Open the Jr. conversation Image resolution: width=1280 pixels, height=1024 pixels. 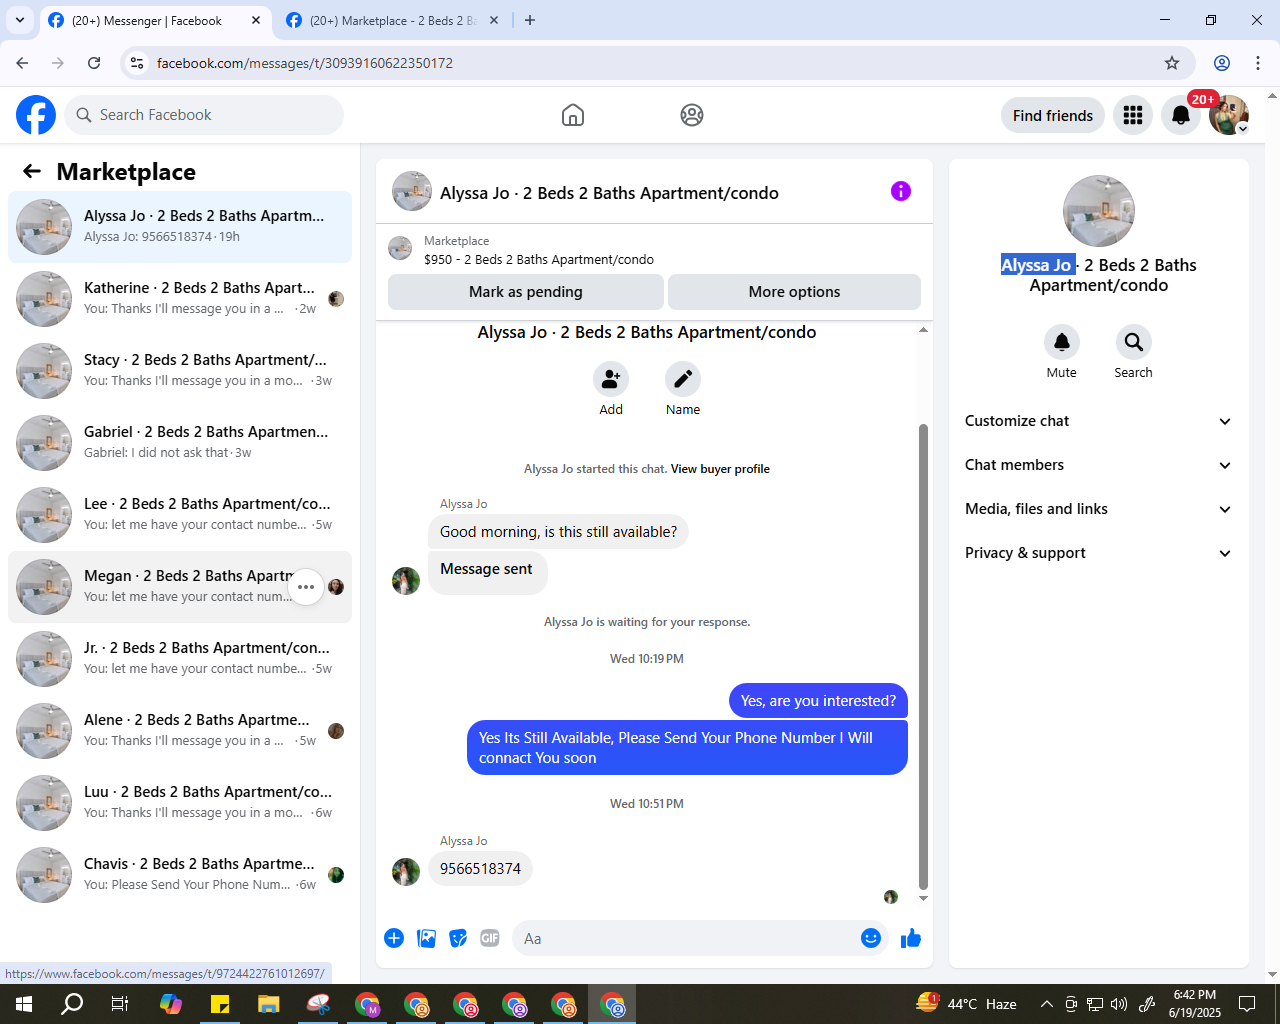point(180,659)
